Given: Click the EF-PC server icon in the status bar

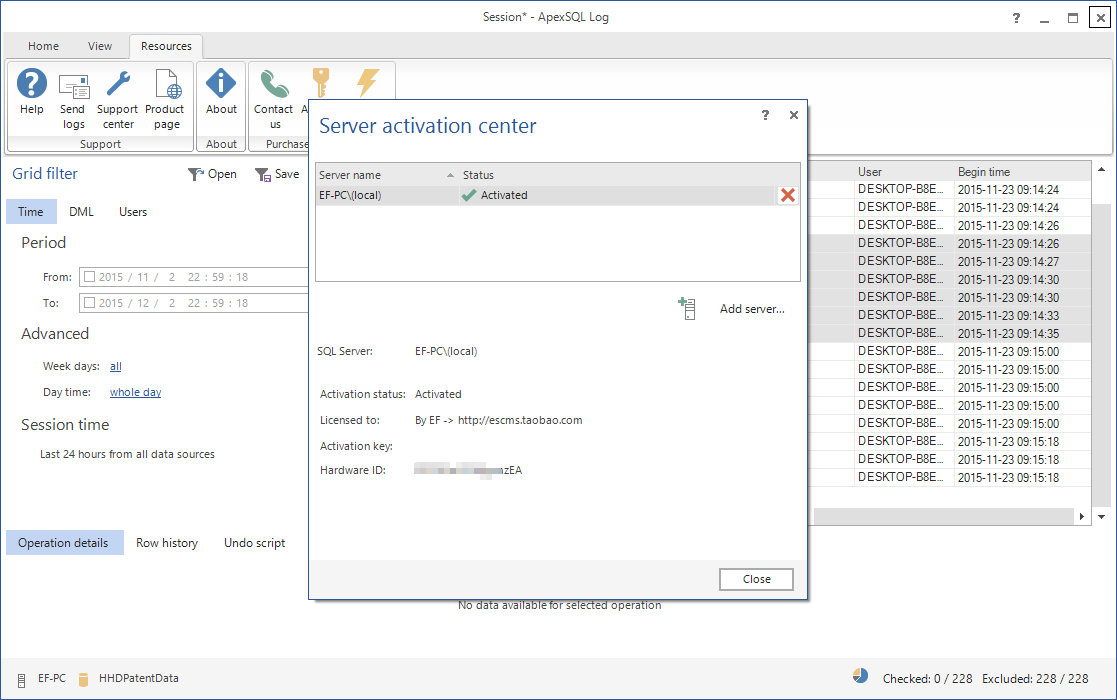Looking at the screenshot, I should [x=21, y=679].
